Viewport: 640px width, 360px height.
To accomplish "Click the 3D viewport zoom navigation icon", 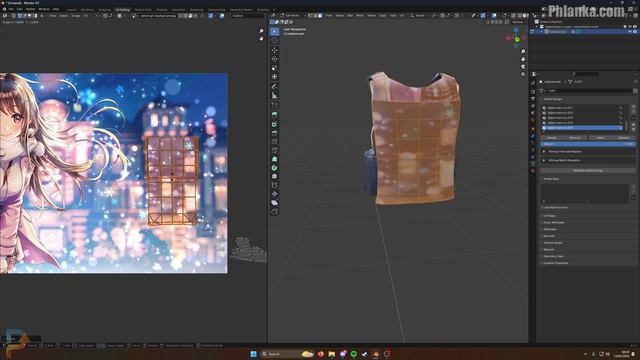I will pyautogui.click(x=523, y=52).
